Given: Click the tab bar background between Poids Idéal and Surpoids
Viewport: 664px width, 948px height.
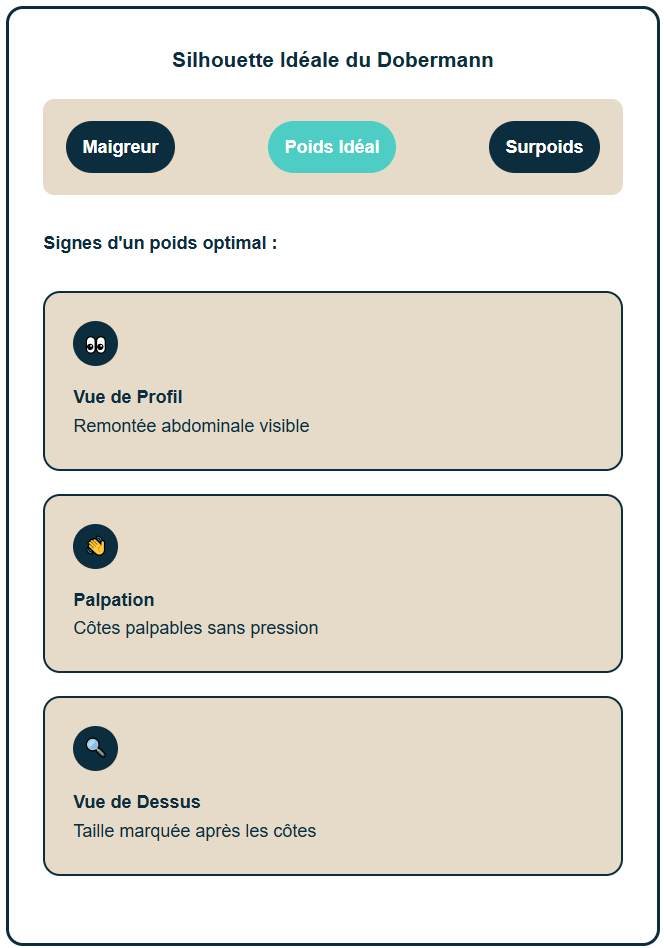Looking at the screenshot, I should (x=442, y=147).
